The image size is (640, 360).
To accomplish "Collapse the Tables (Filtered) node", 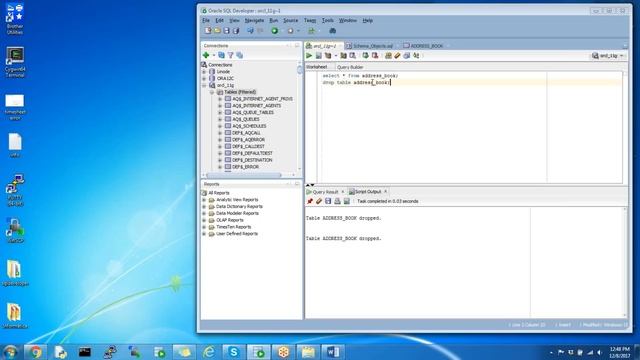I will [x=212, y=92].
